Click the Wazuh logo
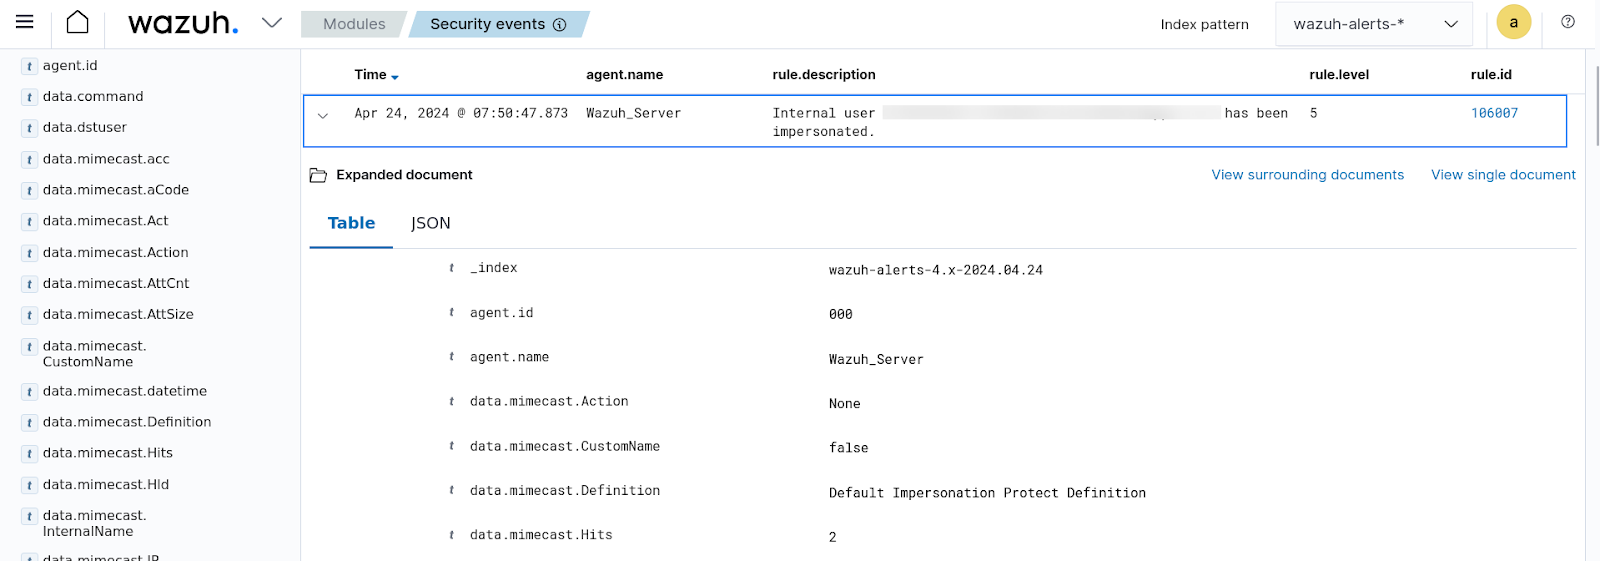This screenshot has height=561, width=1600. (183, 23)
